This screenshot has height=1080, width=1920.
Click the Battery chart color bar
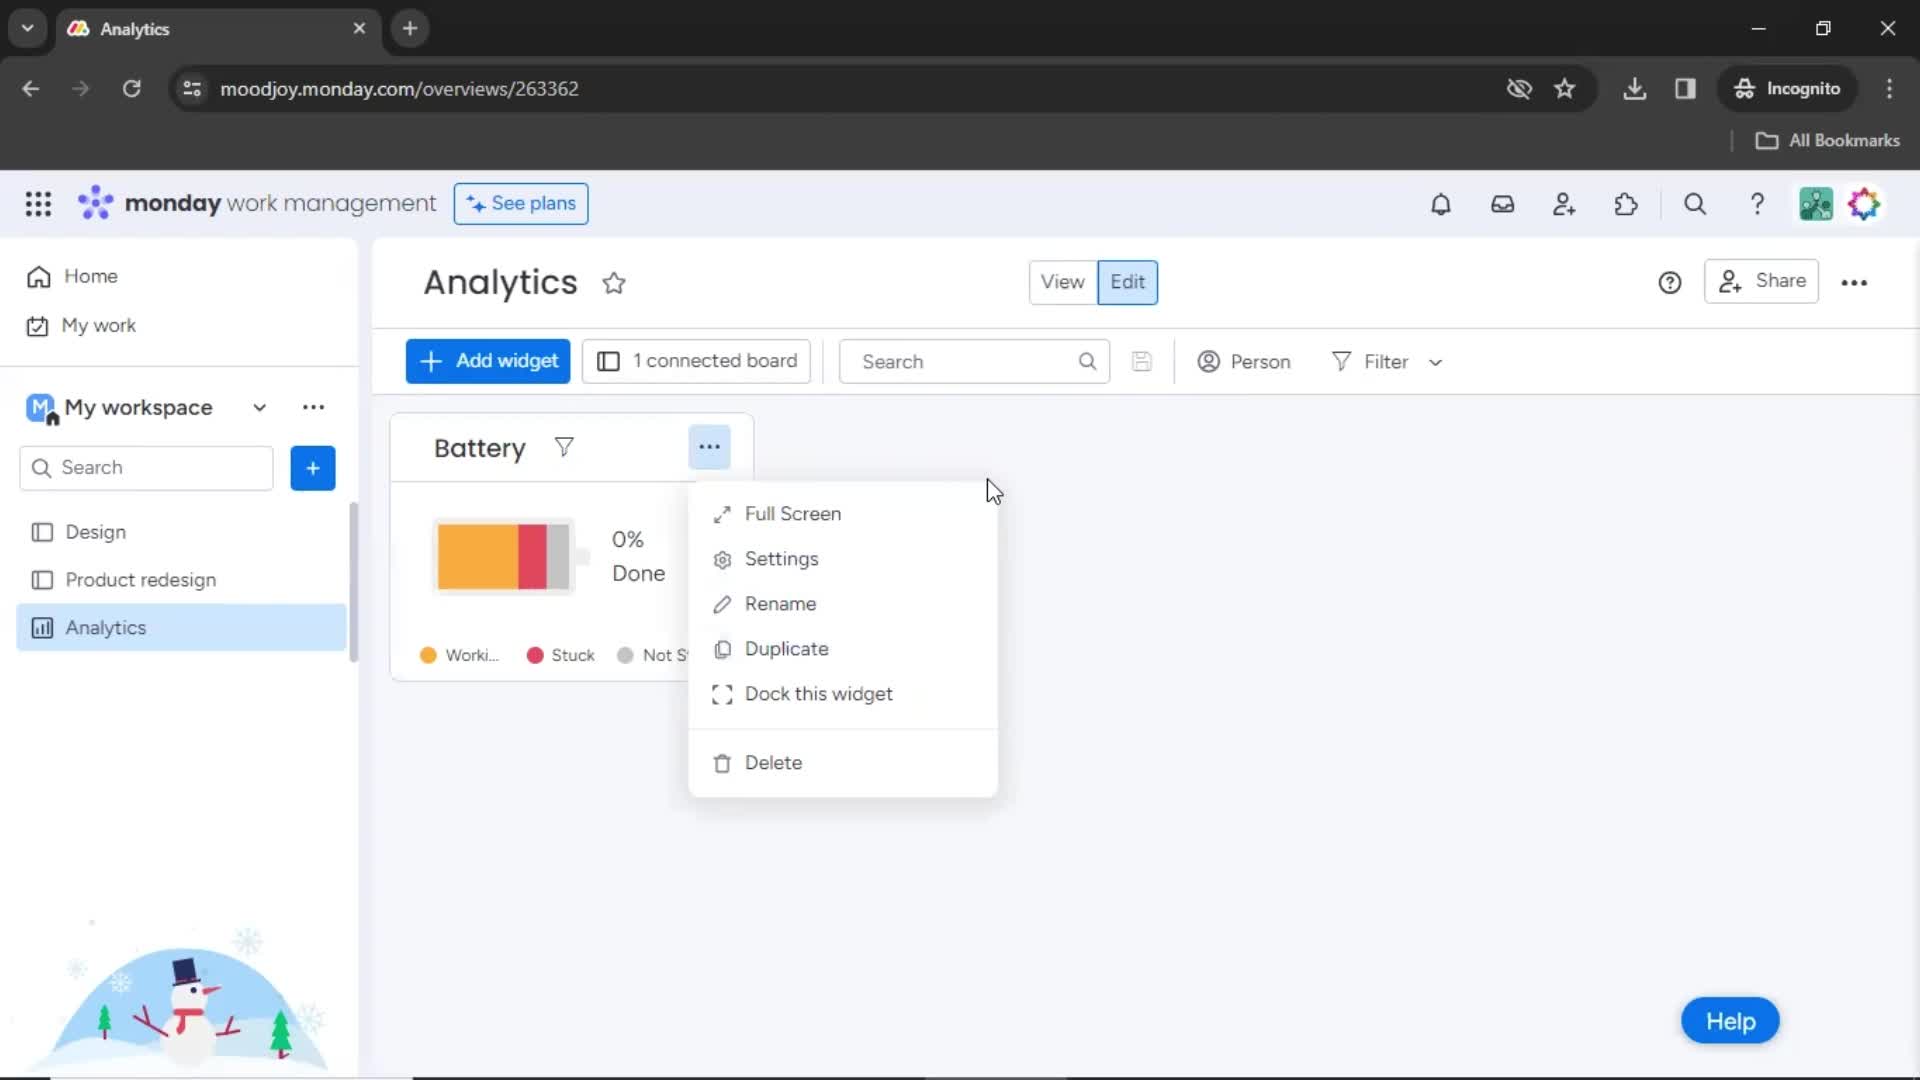(505, 555)
